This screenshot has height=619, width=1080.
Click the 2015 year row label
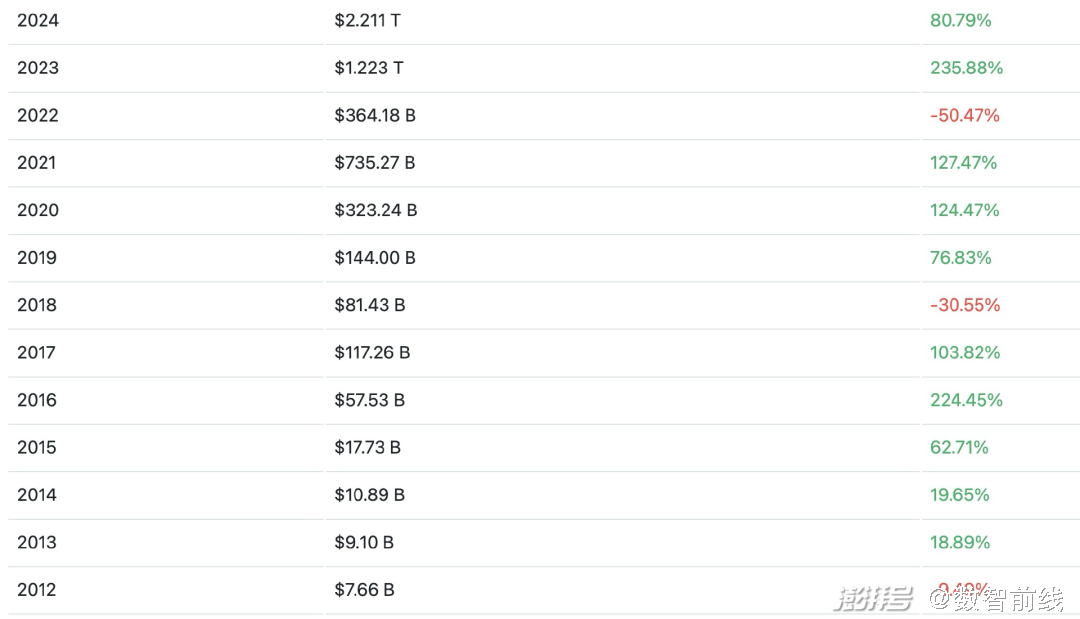coord(38,448)
